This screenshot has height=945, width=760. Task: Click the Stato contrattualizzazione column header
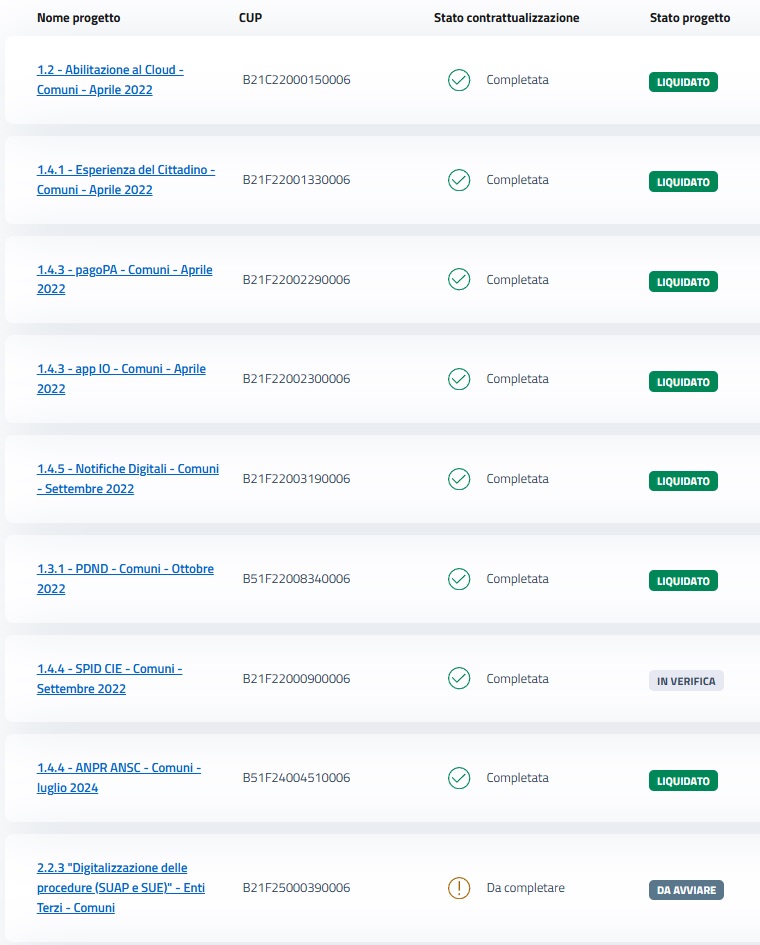506,18
